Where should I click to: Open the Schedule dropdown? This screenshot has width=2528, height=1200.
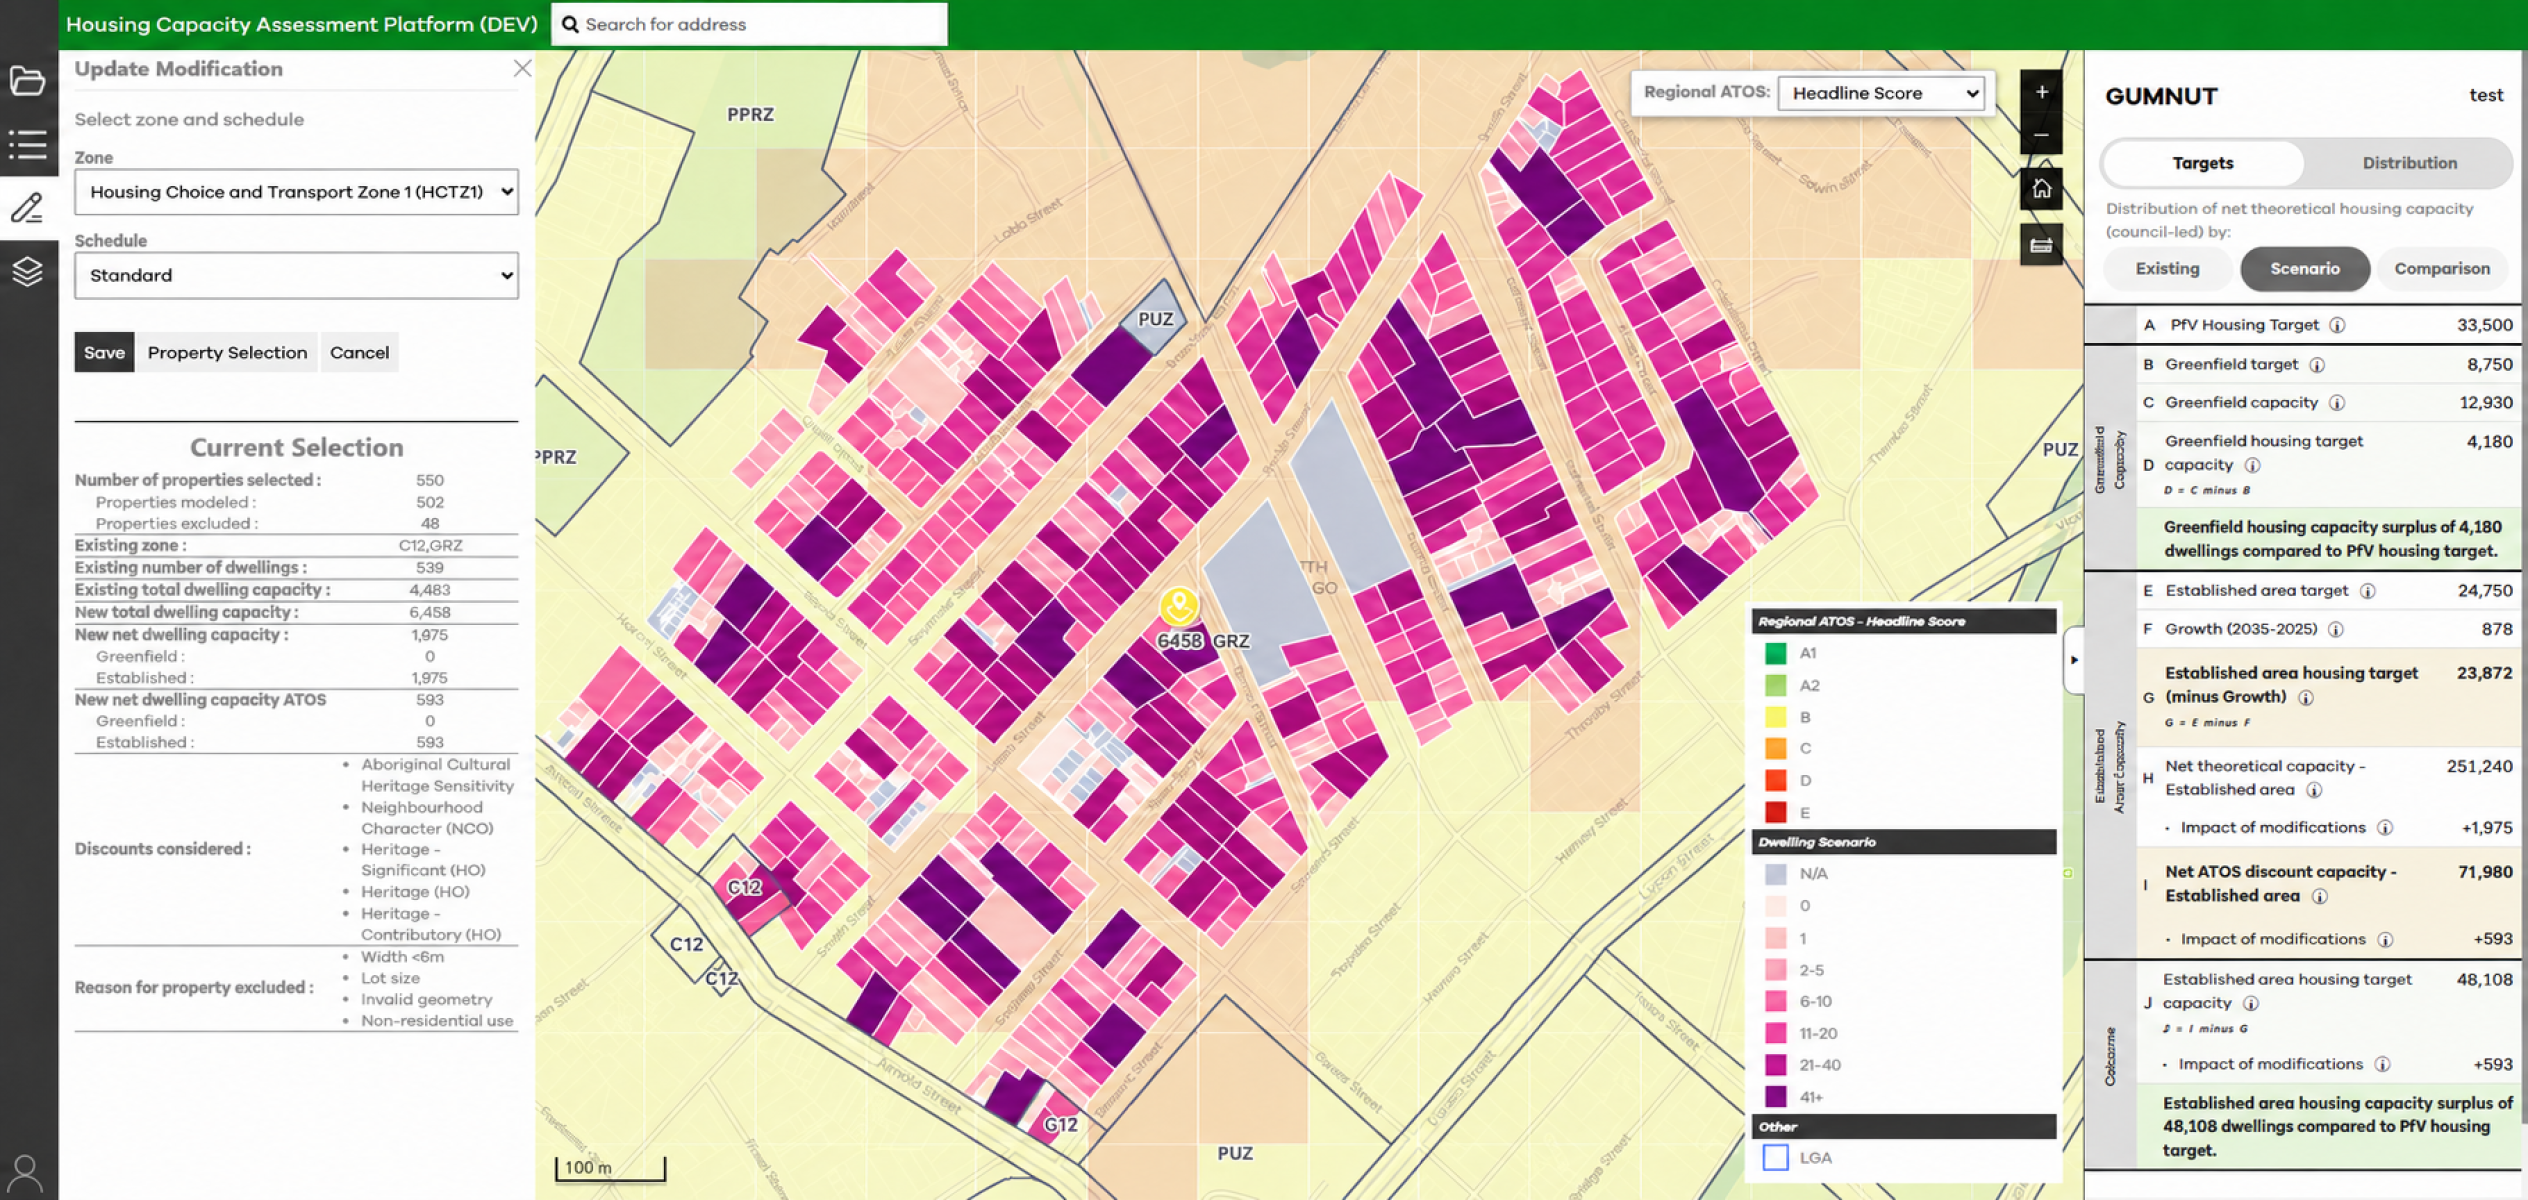coord(296,275)
